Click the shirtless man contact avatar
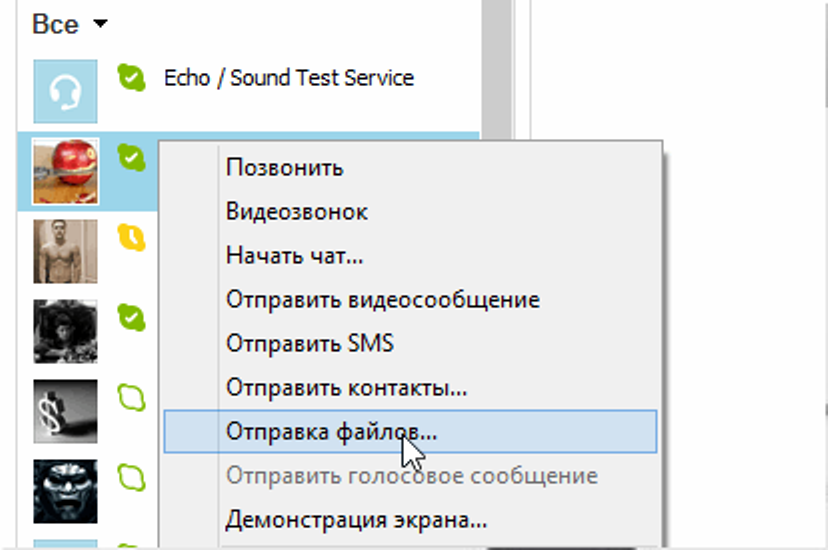Image resolution: width=828 pixels, height=550 pixels. point(66,251)
